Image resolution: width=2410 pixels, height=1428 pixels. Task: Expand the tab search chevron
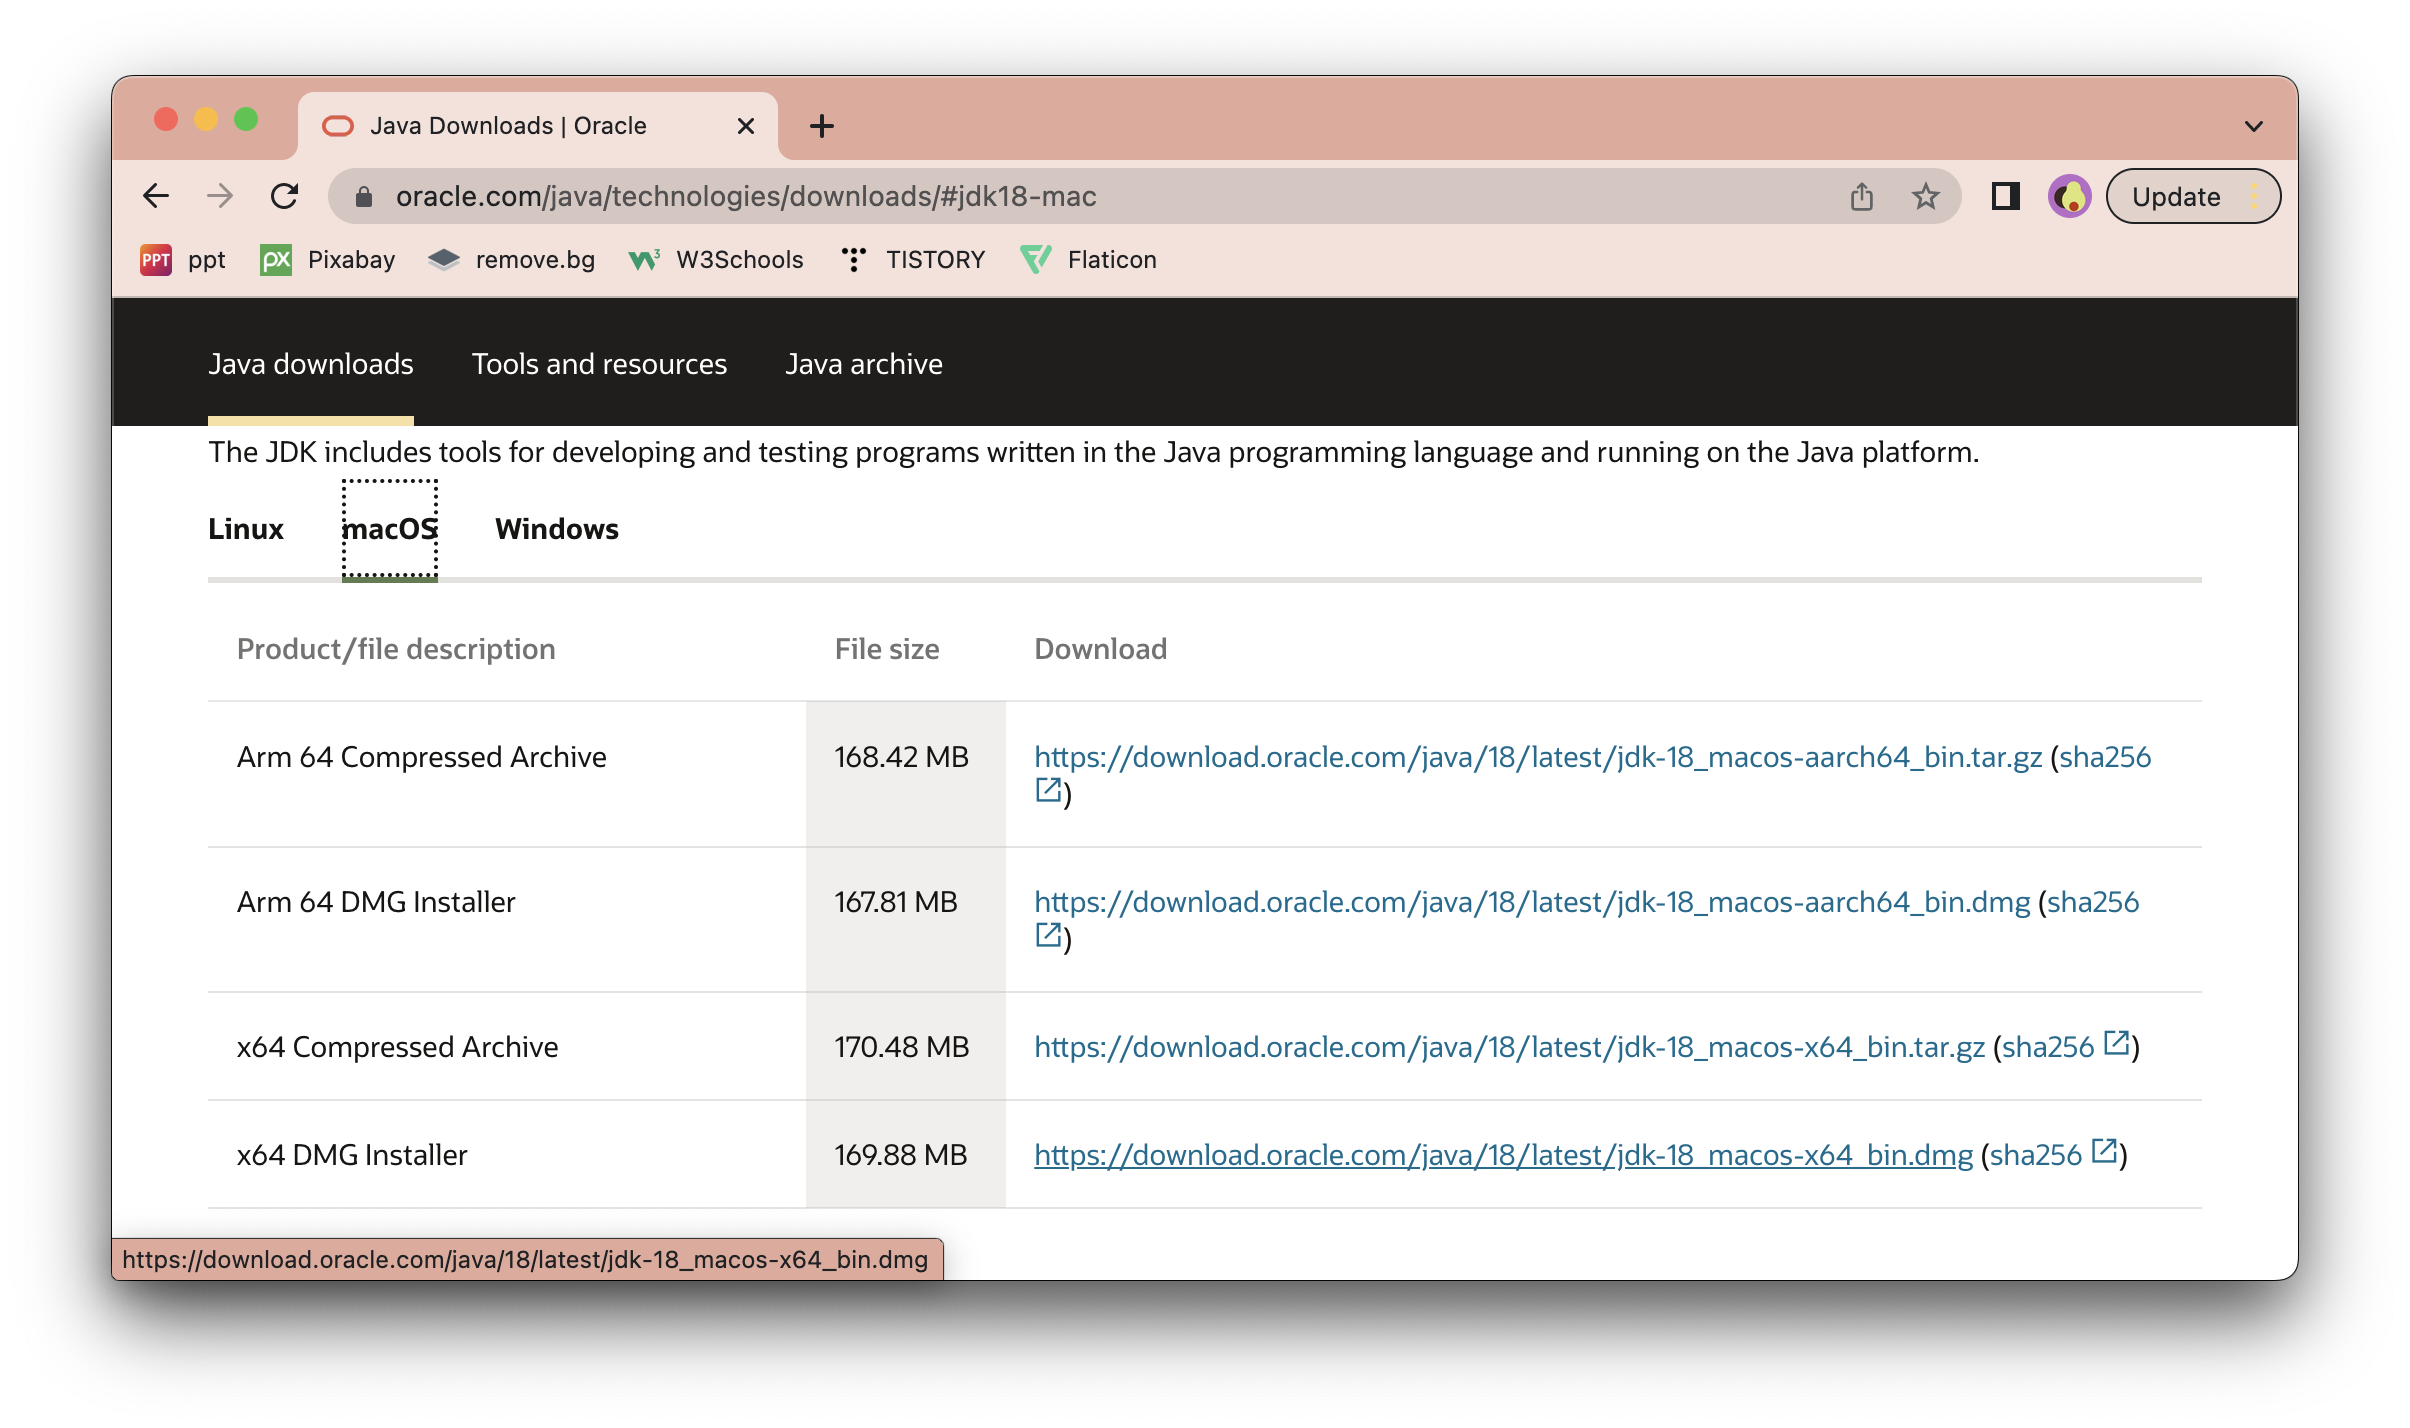click(2253, 126)
